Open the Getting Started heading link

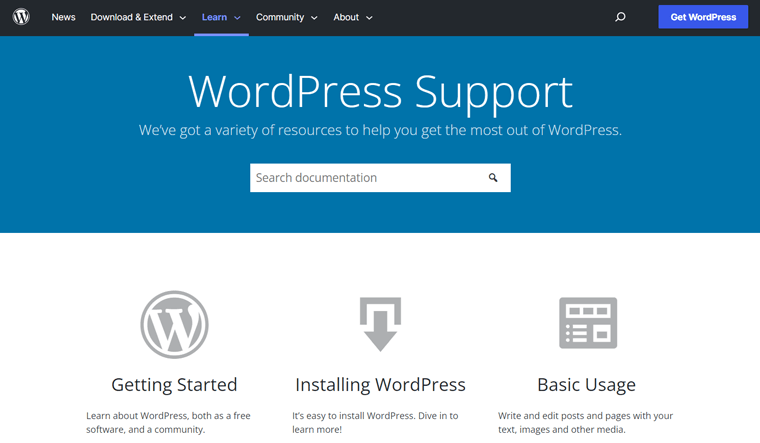(x=174, y=385)
